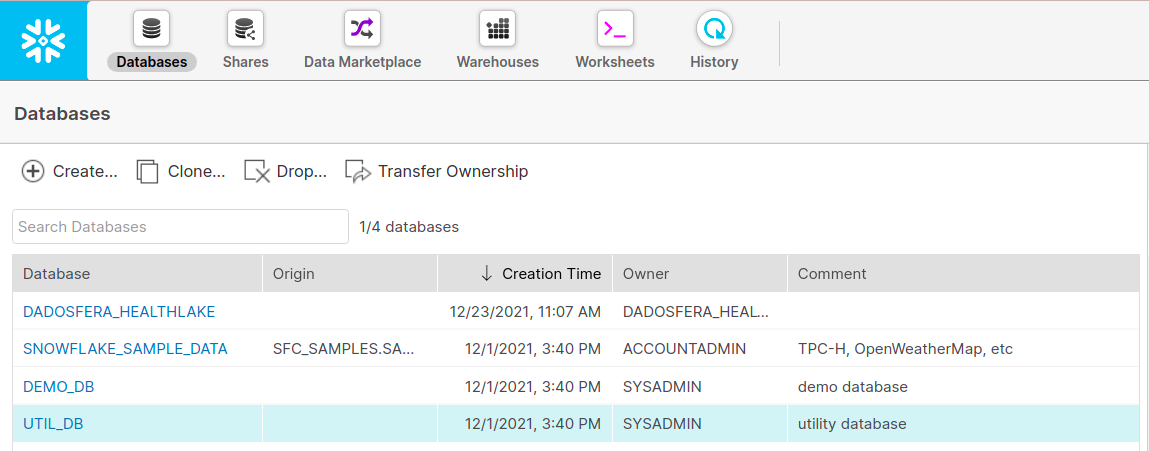Viewport: 1149px width, 451px height.
Task: Click the Databases page heading
Action: click(x=62, y=114)
